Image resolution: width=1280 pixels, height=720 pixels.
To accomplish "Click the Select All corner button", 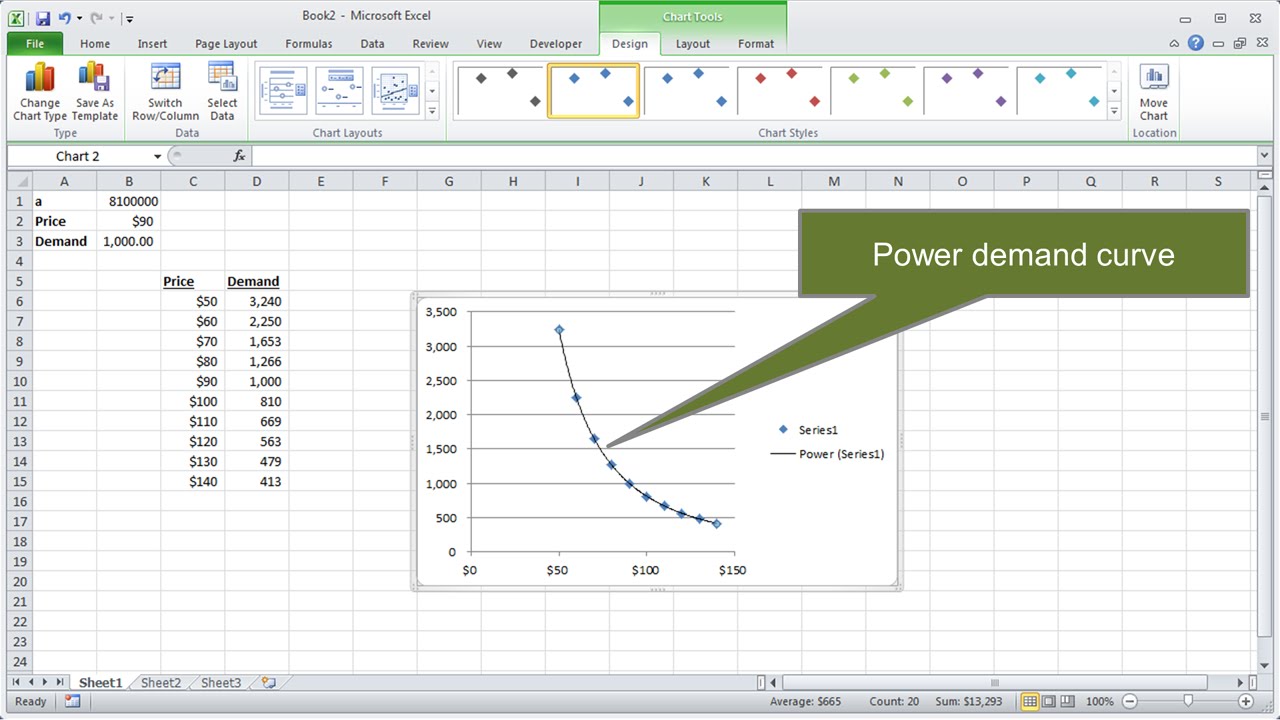I will [19, 181].
